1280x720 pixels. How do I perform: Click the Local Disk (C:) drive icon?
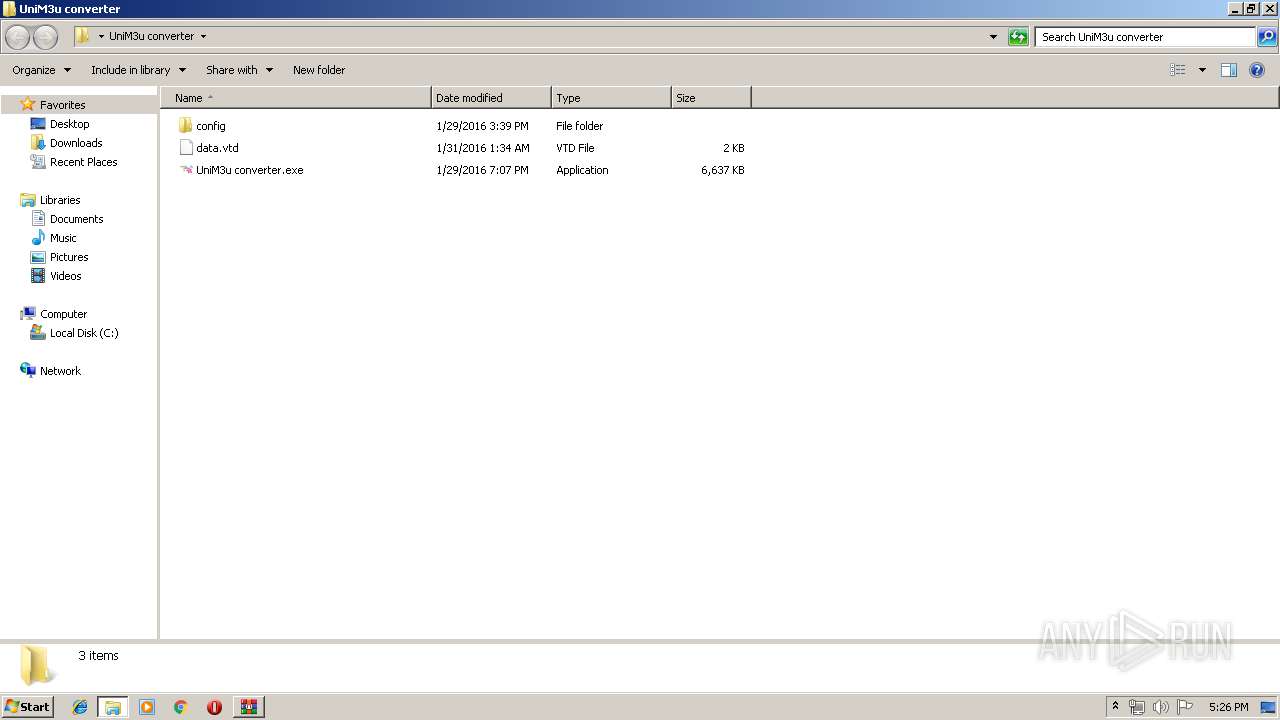click(38, 333)
